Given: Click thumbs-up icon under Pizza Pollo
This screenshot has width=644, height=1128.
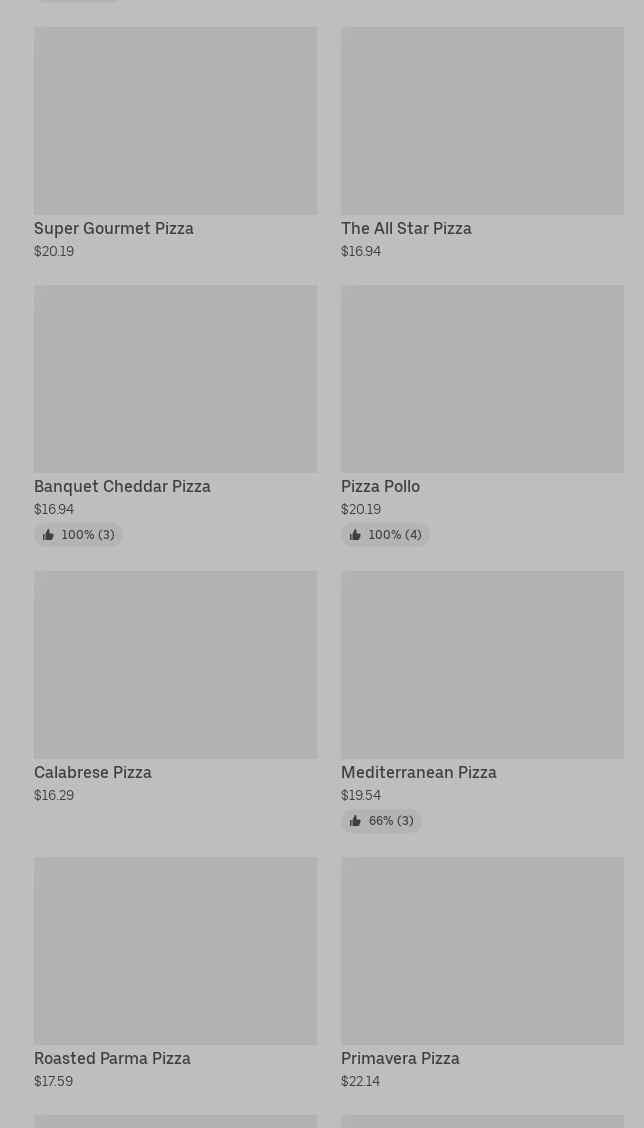Looking at the screenshot, I should click(355, 535).
